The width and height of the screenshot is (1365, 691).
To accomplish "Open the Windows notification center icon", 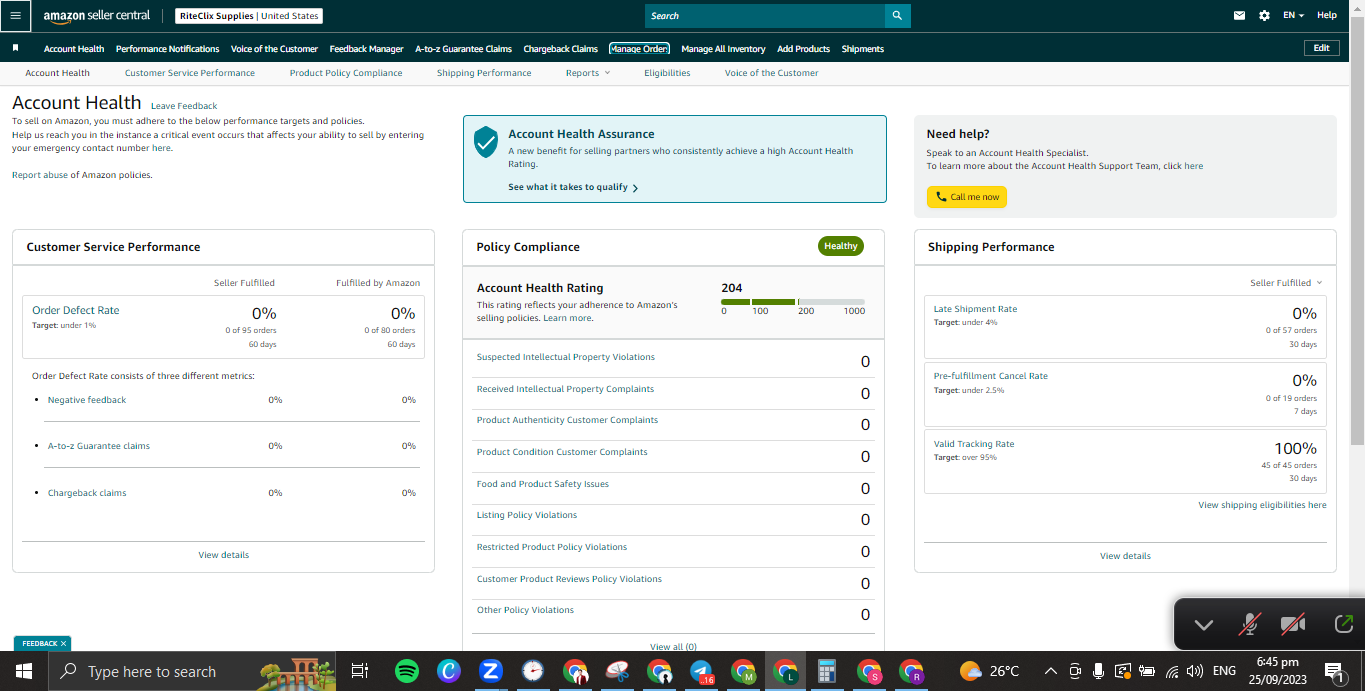I will click(1333, 671).
